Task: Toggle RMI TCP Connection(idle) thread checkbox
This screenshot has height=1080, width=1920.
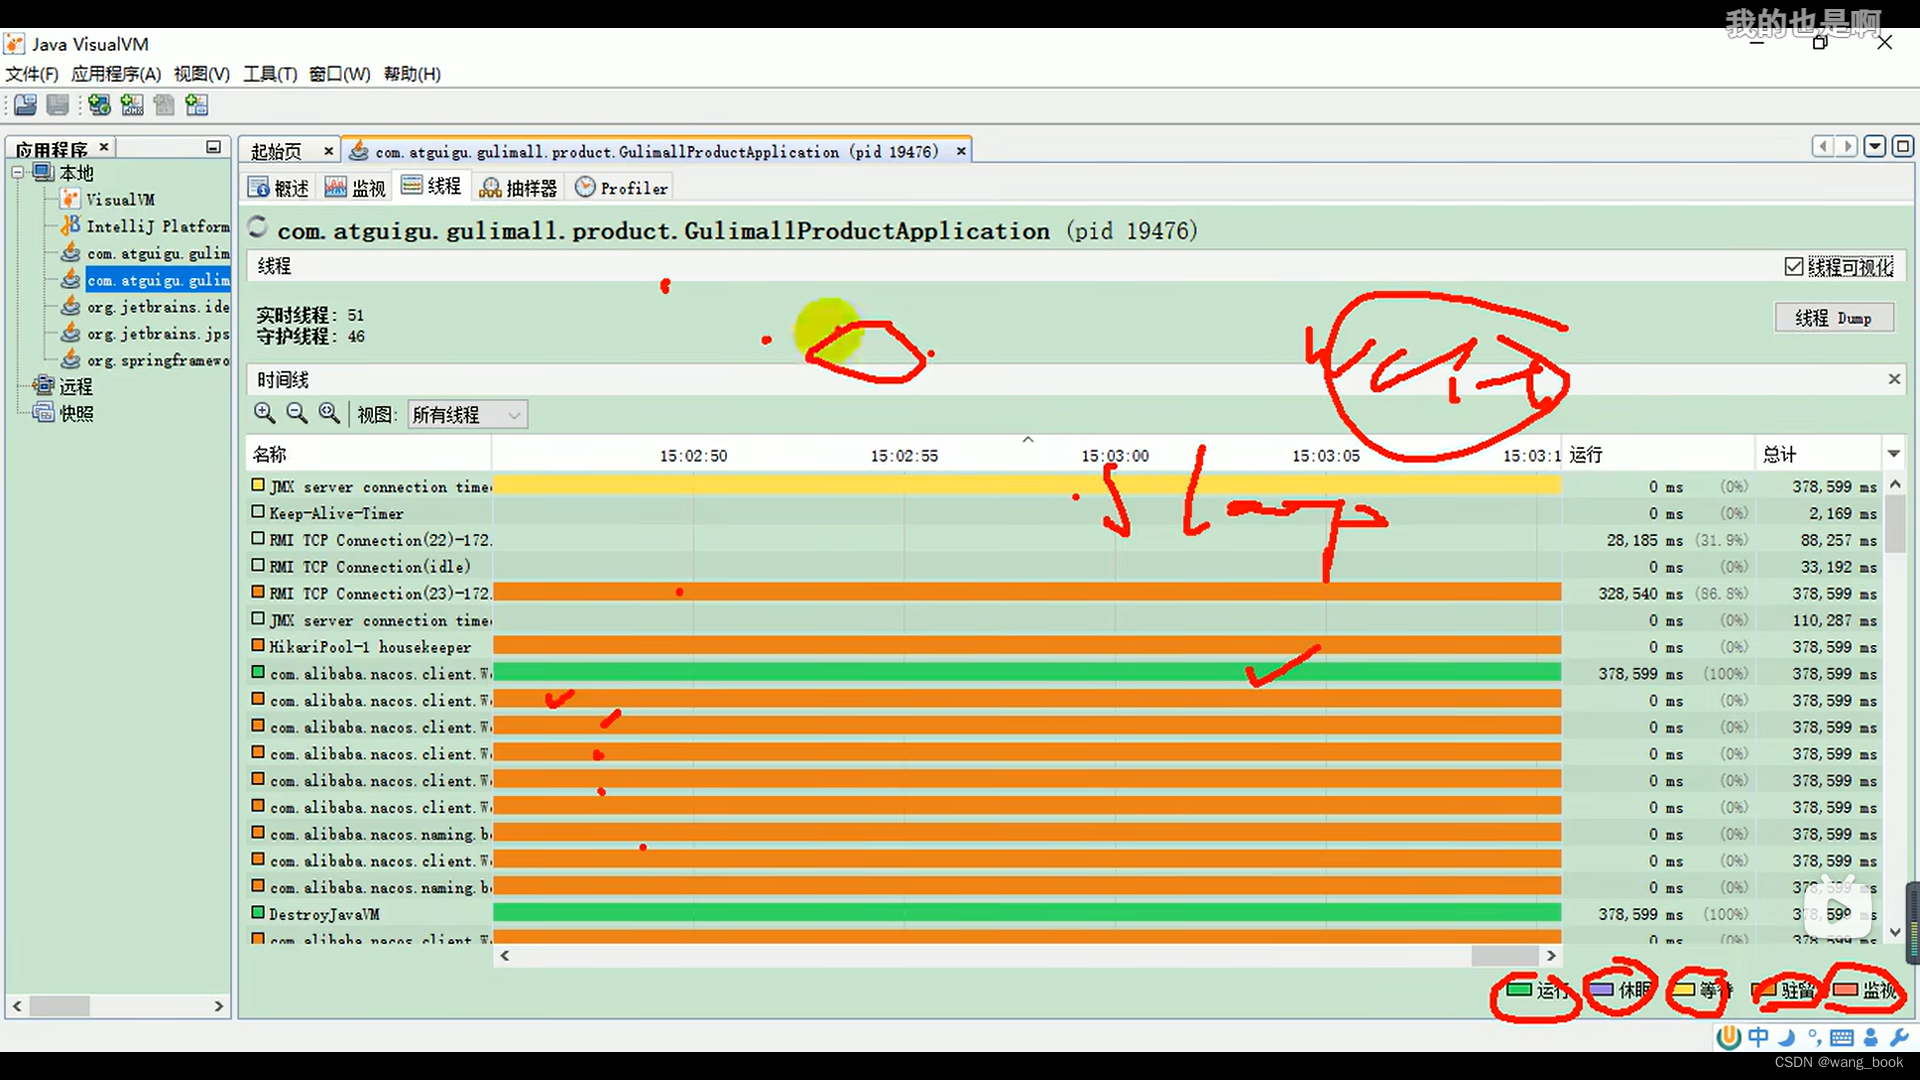Action: pyautogui.click(x=258, y=566)
